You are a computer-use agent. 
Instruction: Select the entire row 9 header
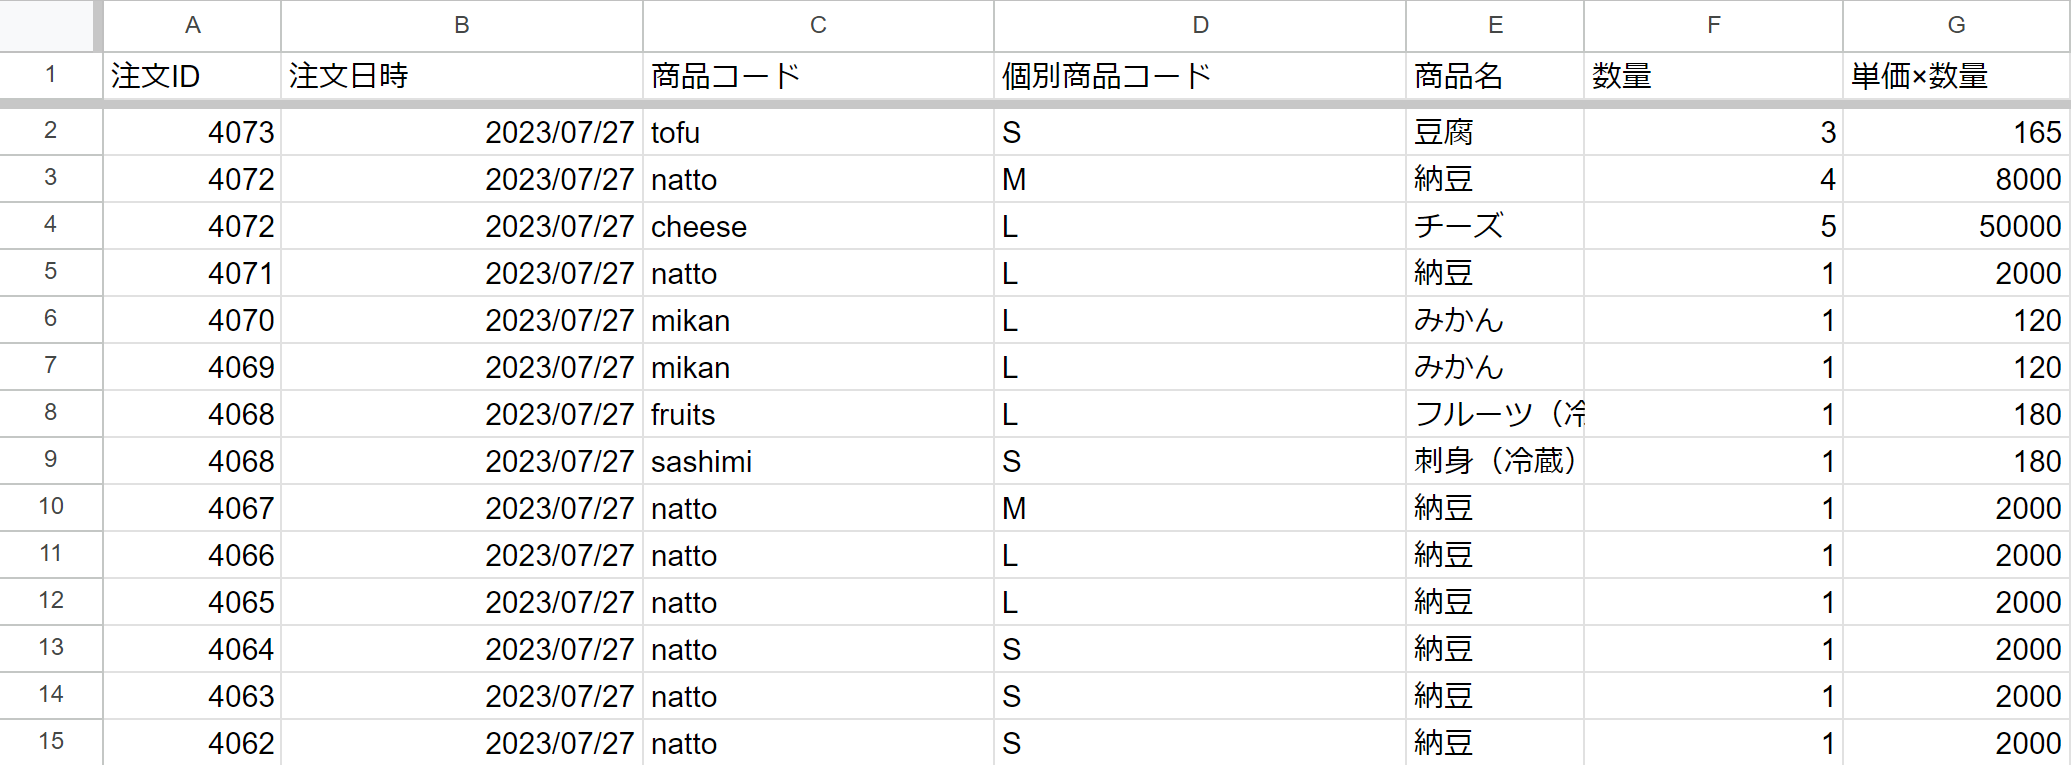[x=50, y=460]
